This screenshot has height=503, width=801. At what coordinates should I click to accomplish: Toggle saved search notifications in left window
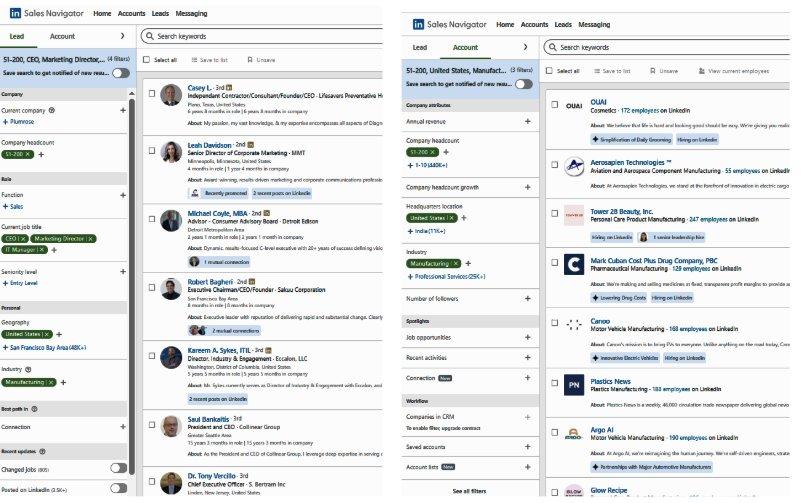pos(121,73)
